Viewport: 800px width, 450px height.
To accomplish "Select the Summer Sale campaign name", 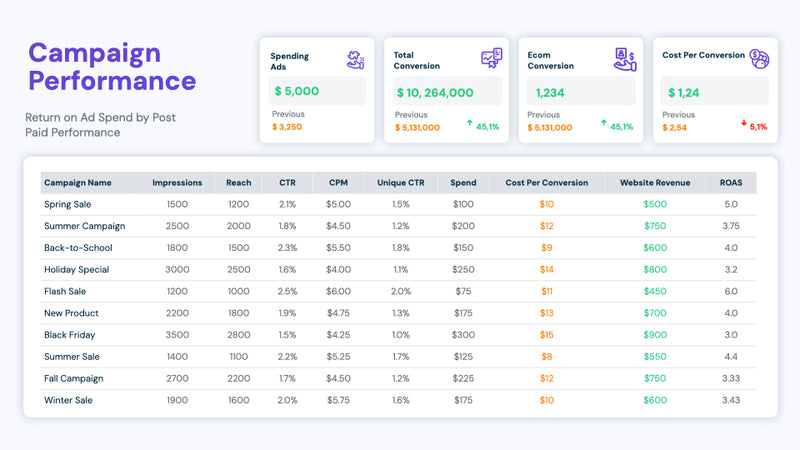I will 71,357.
